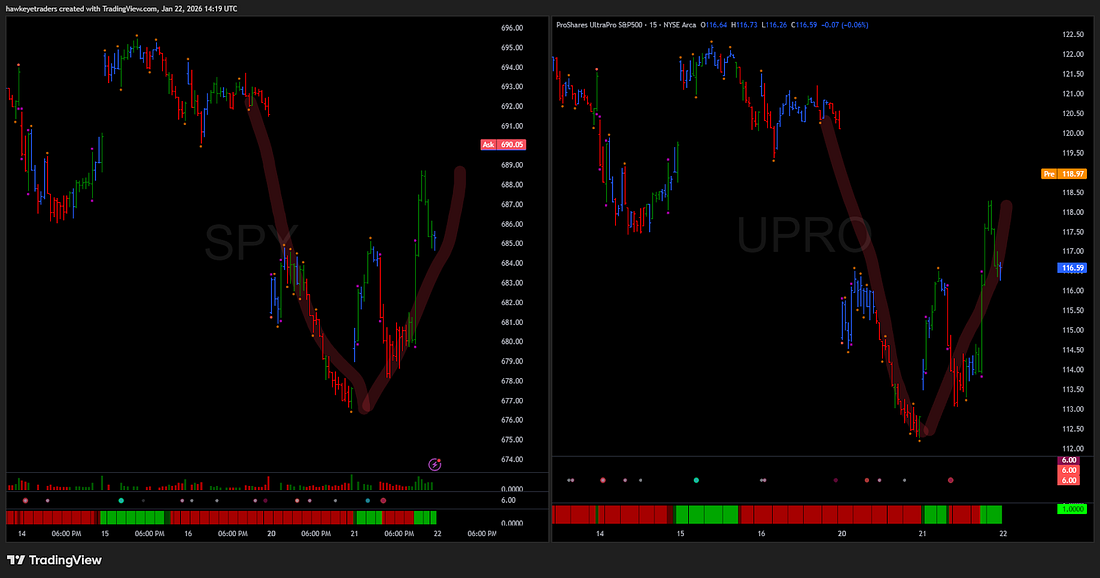Viewport: 1100px width, 578px height.
Task: Open the TradingView logo link in the footer
Action: [x=55, y=560]
